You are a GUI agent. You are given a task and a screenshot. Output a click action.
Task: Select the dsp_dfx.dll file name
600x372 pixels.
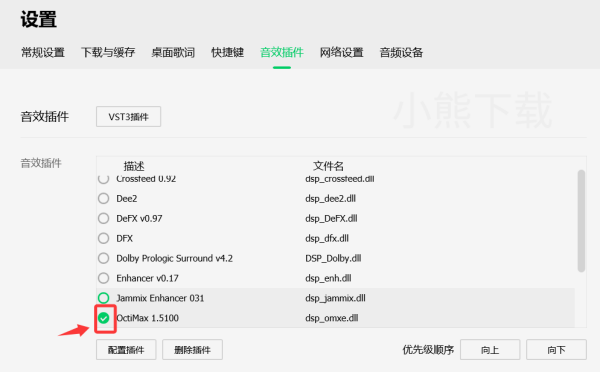click(x=327, y=238)
